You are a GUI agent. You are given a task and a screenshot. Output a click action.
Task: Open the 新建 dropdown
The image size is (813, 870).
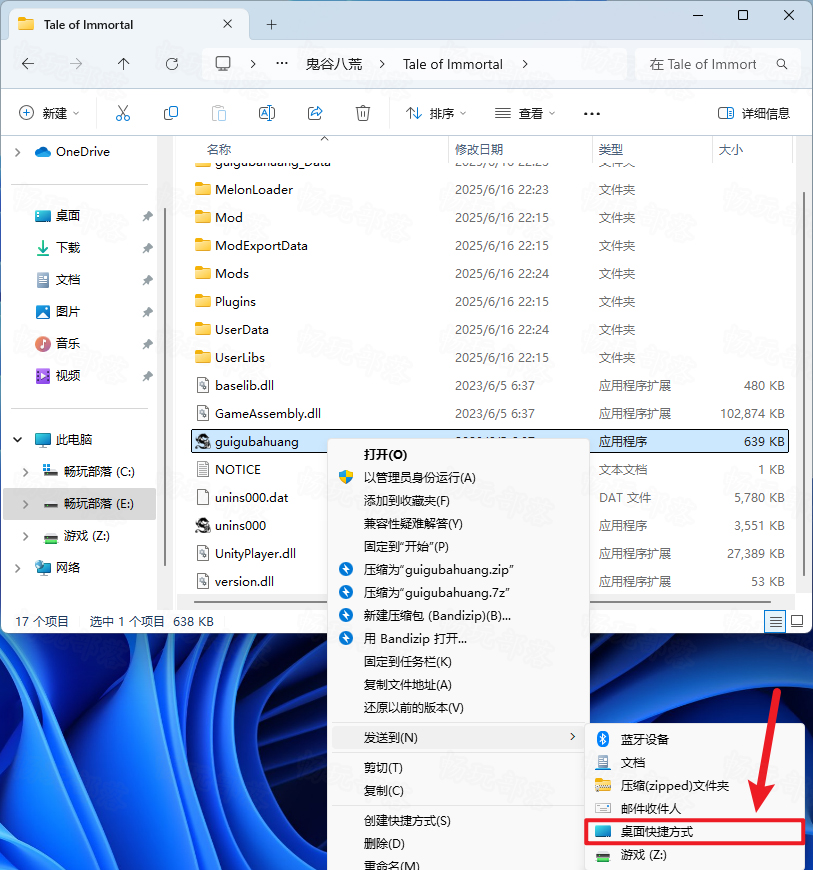point(49,113)
